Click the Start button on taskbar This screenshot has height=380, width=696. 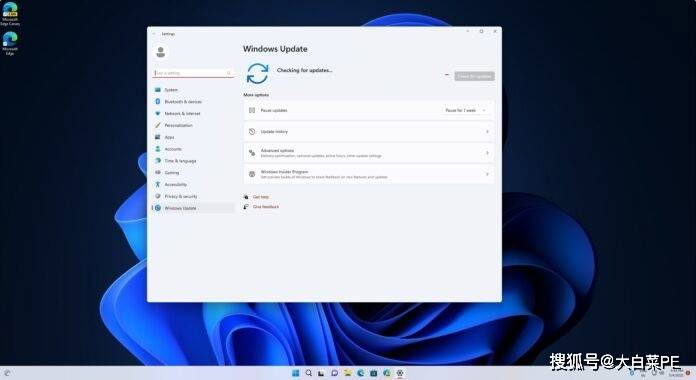click(x=296, y=373)
